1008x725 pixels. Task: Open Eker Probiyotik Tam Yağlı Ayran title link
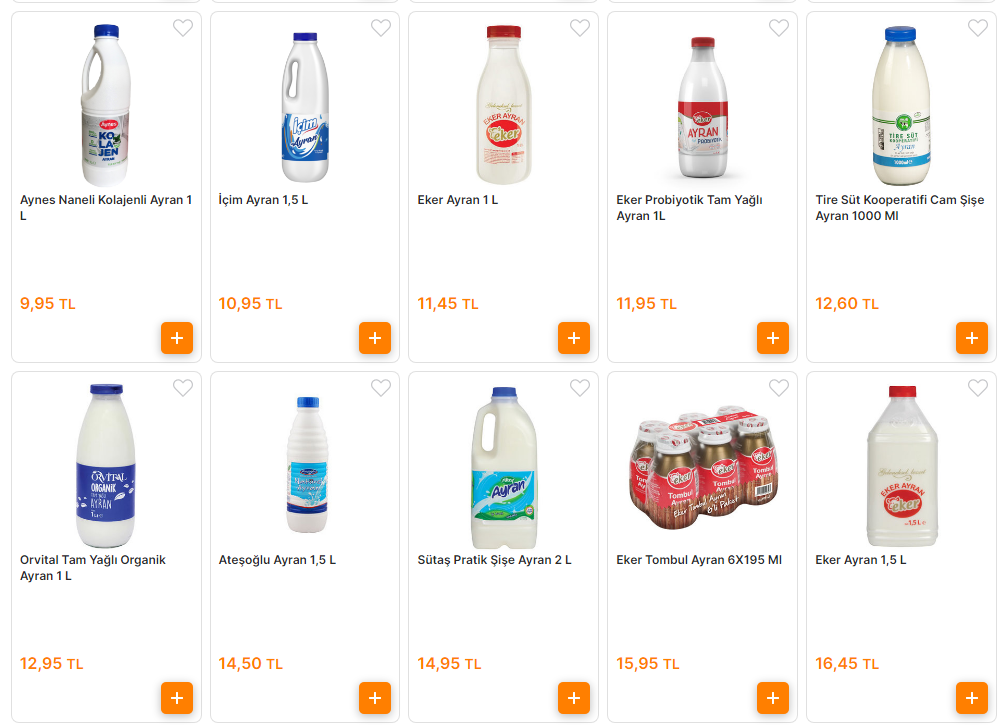pos(689,208)
